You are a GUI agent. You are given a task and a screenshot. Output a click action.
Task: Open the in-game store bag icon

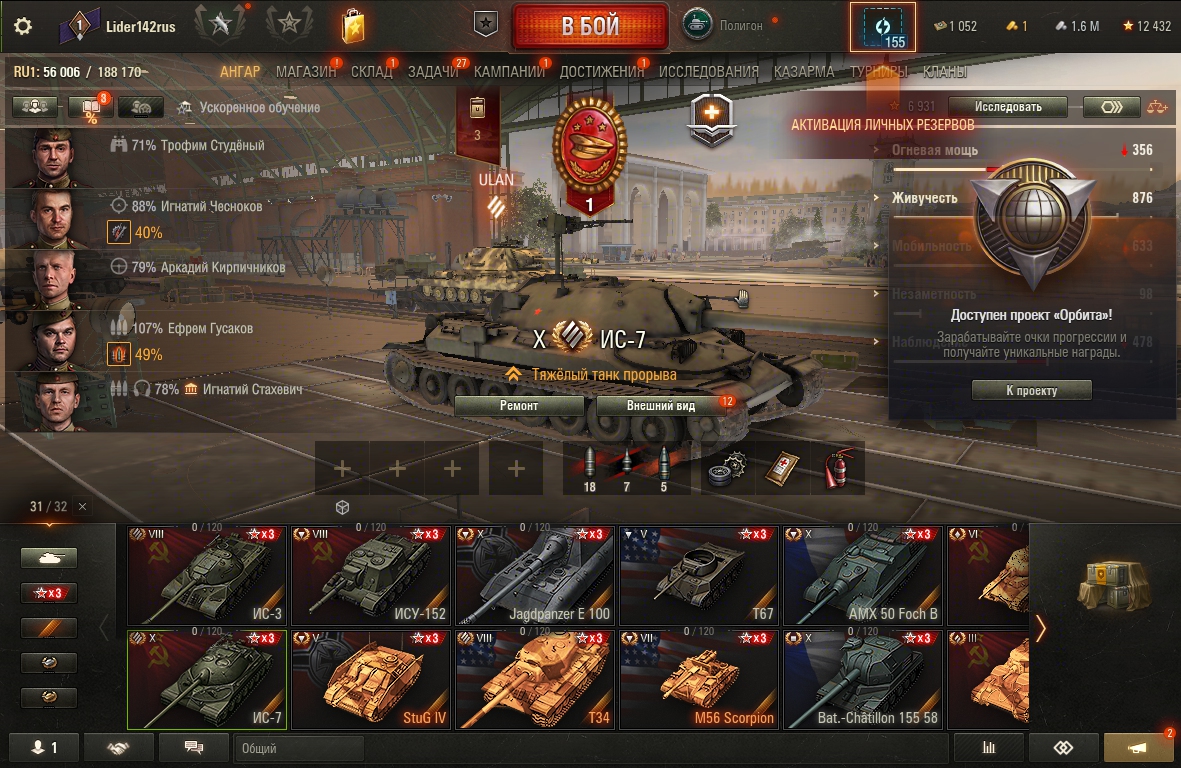[x=352, y=26]
